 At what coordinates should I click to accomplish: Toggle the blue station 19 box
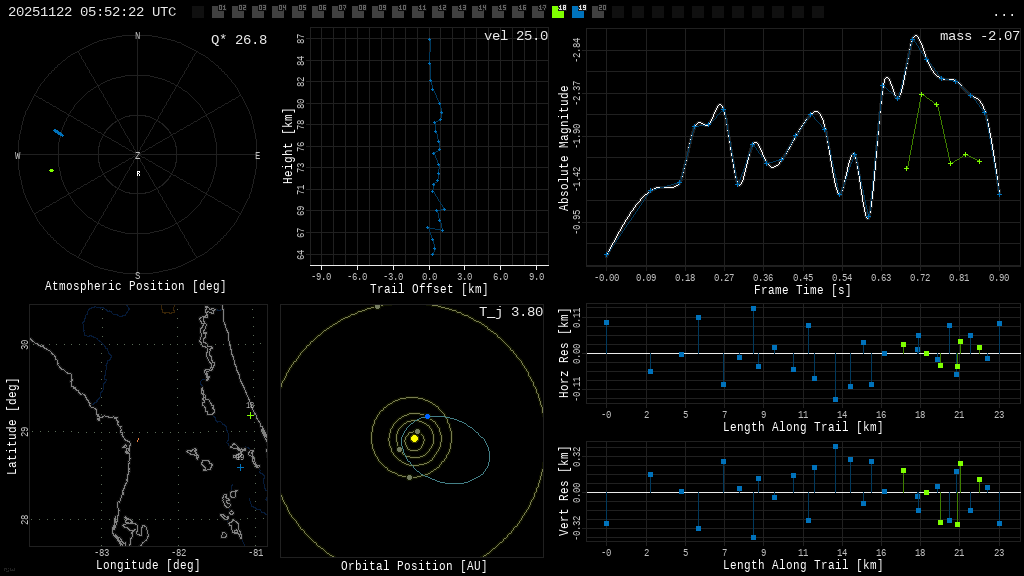click(578, 12)
